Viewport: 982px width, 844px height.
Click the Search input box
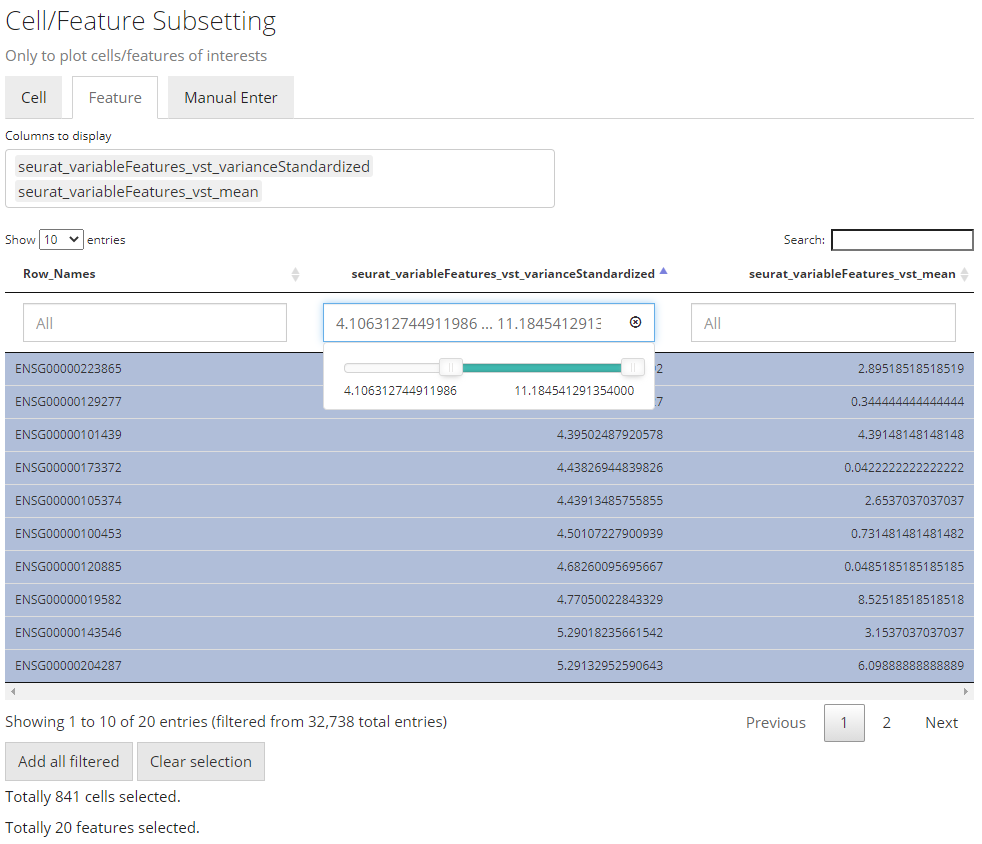point(901,240)
